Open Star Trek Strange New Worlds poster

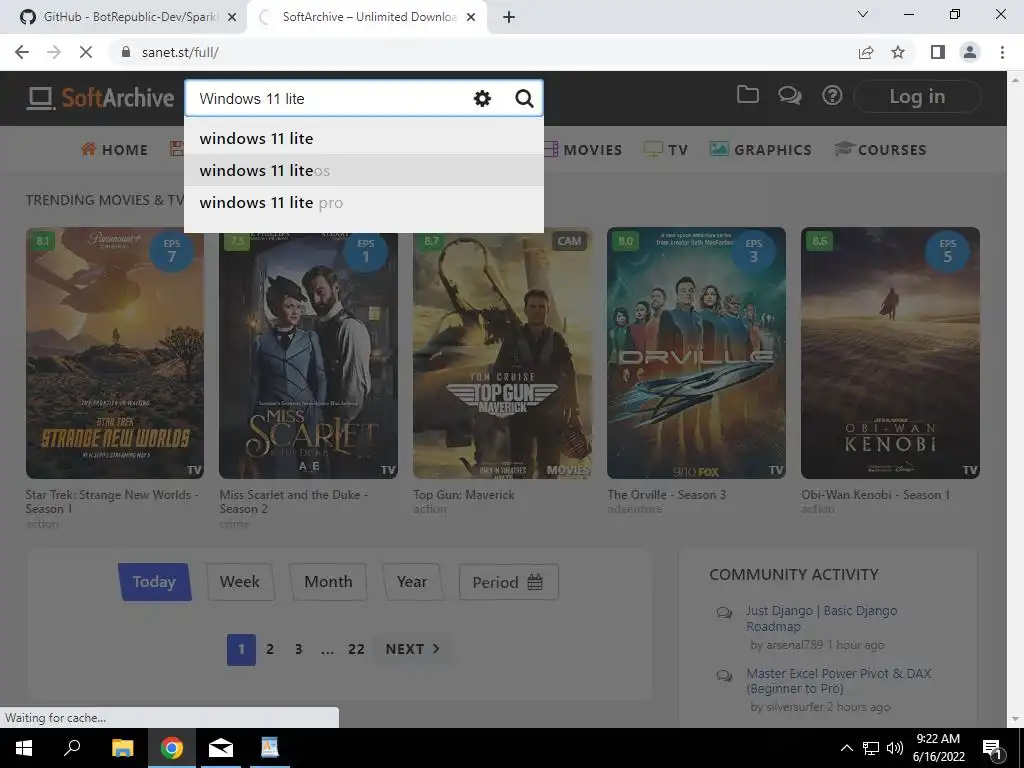[115, 353]
